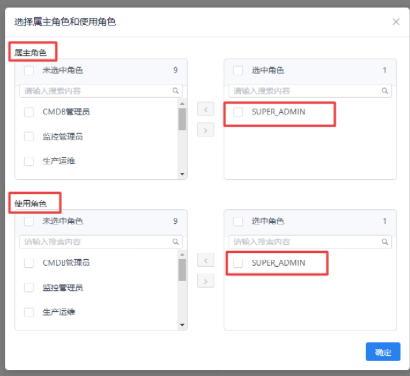410x376 pixels.
Task: Click 确定 confirm button
Action: point(383,352)
